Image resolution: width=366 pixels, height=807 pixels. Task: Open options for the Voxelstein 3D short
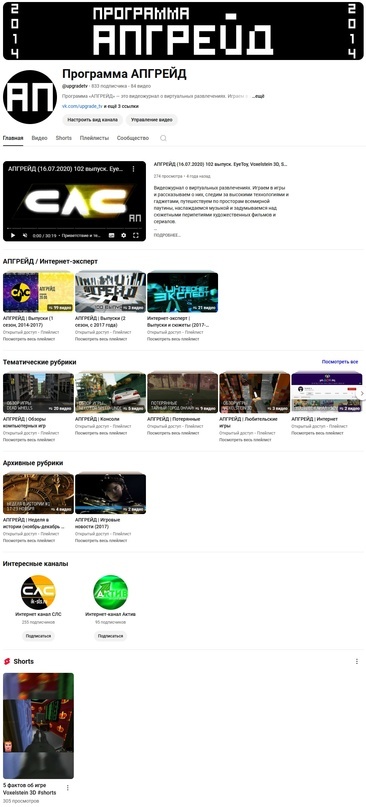67,787
